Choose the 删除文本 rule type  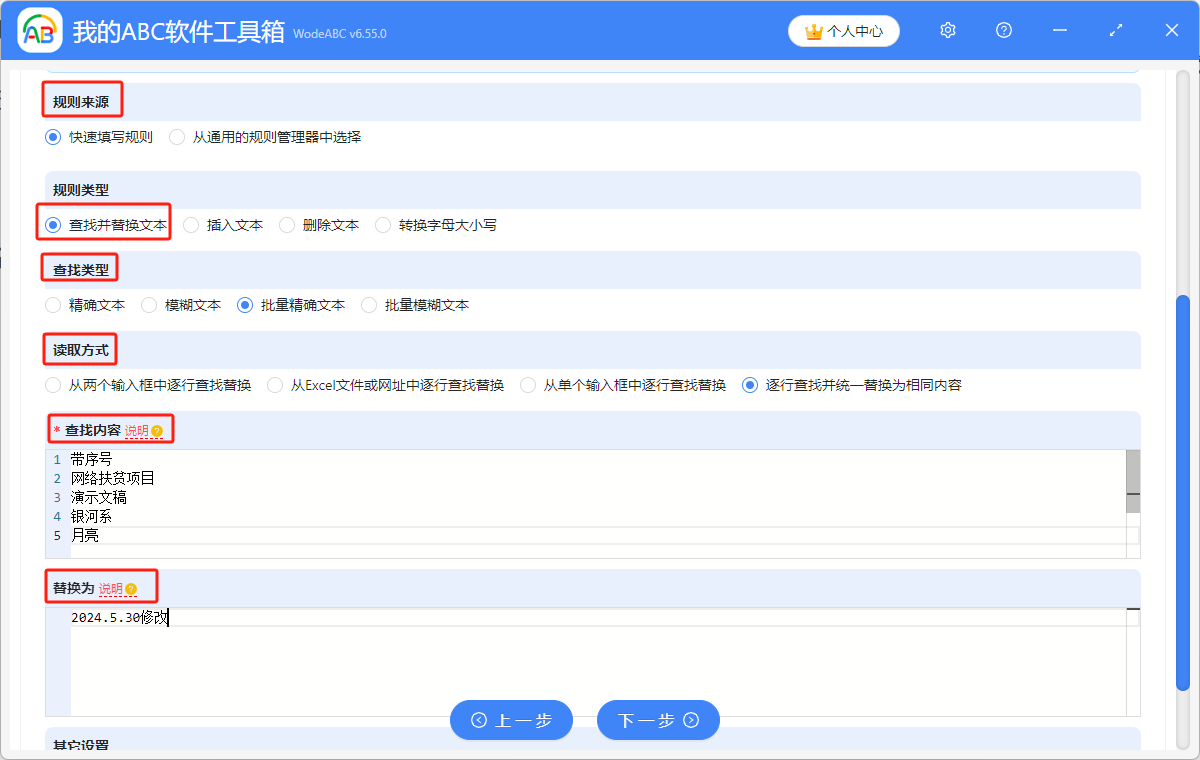[x=287, y=225]
